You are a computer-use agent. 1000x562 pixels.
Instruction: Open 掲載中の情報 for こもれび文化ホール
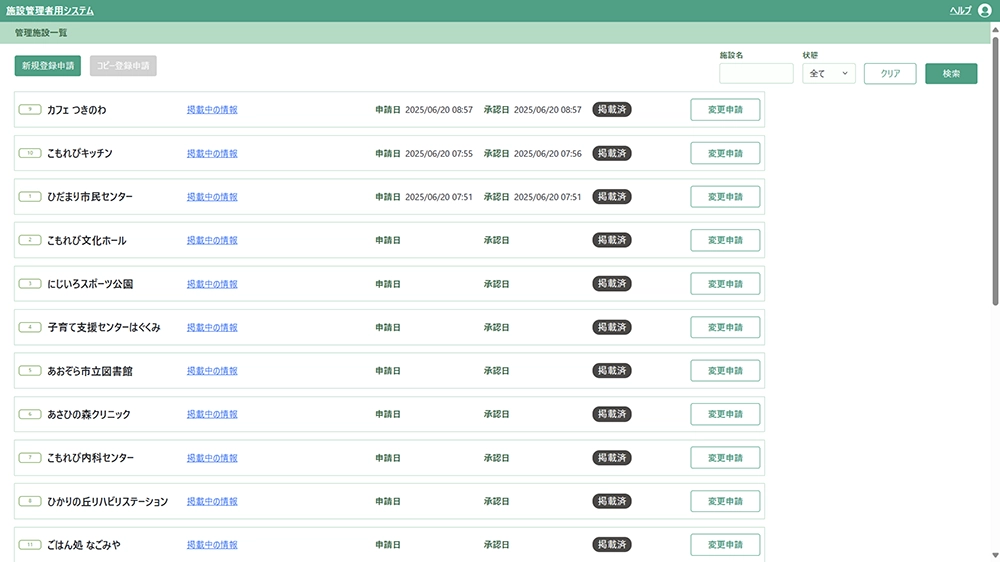(x=212, y=240)
